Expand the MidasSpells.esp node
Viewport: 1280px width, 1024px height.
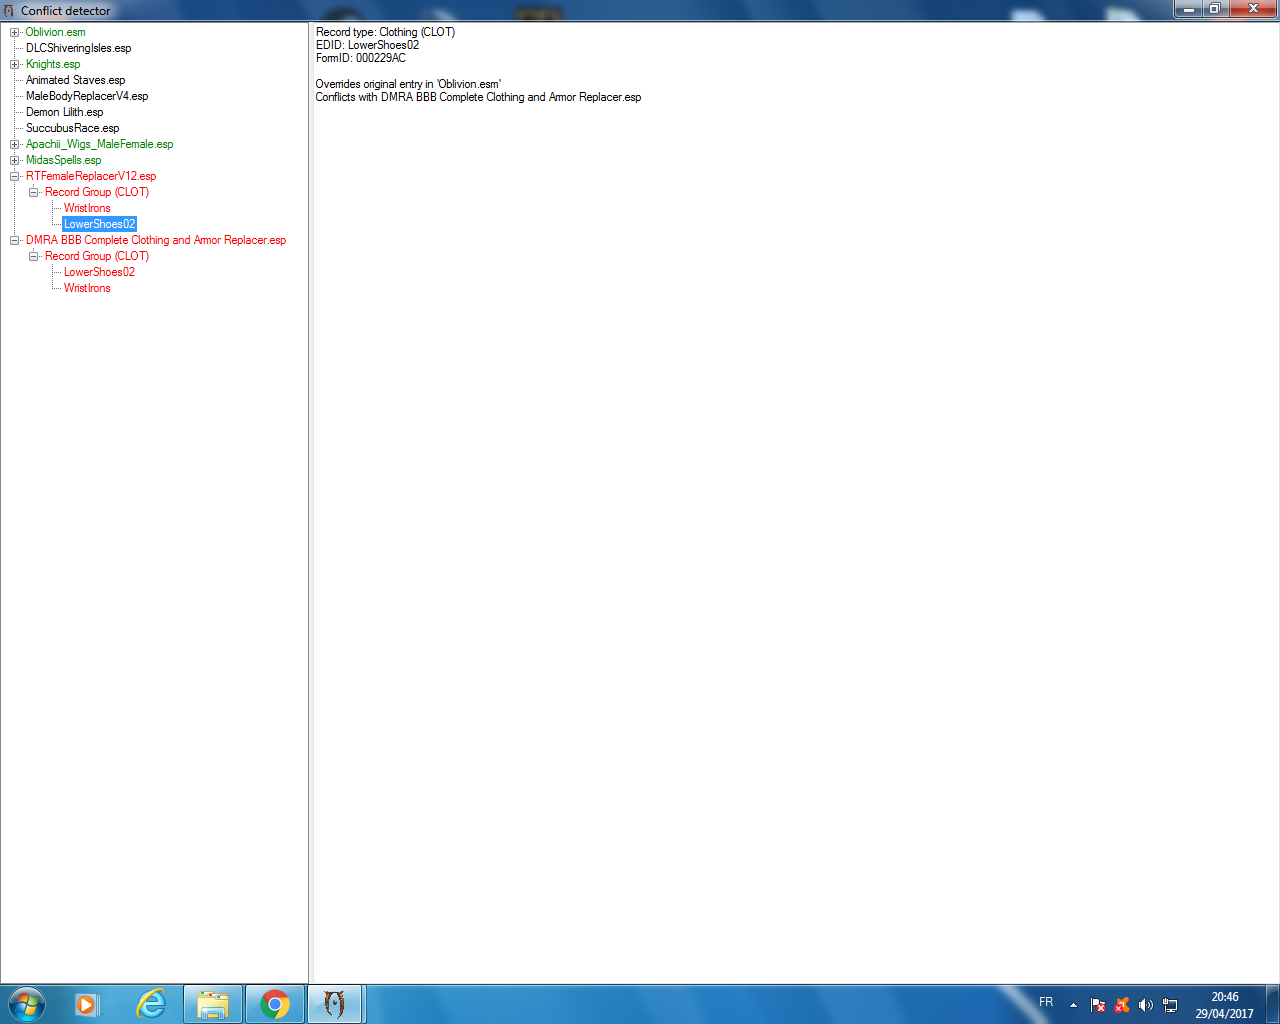point(15,160)
